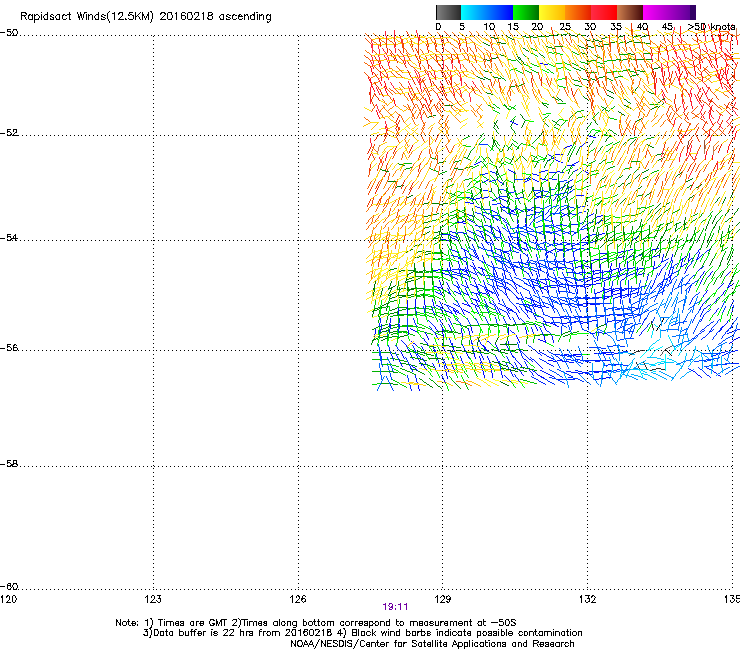The width and height of the screenshot is (740, 650).
Task: Click the 126 longitude axis label
Action: click(x=298, y=599)
